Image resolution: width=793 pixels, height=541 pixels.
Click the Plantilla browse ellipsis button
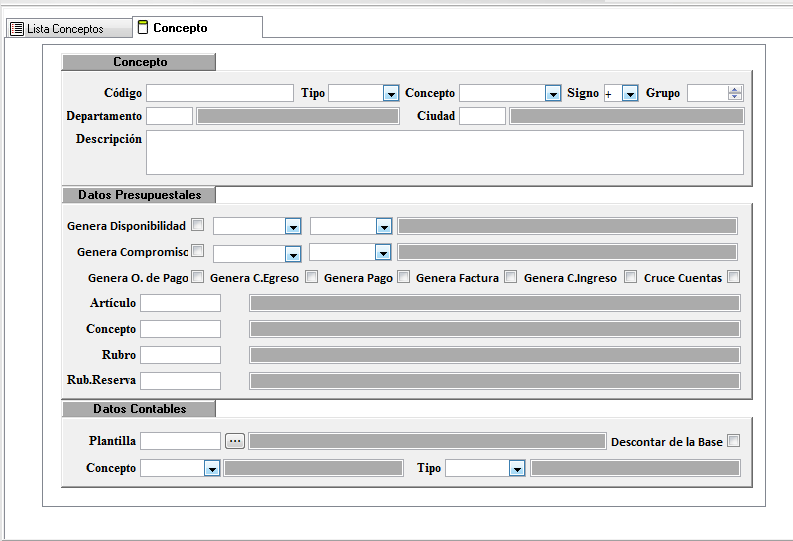point(235,441)
